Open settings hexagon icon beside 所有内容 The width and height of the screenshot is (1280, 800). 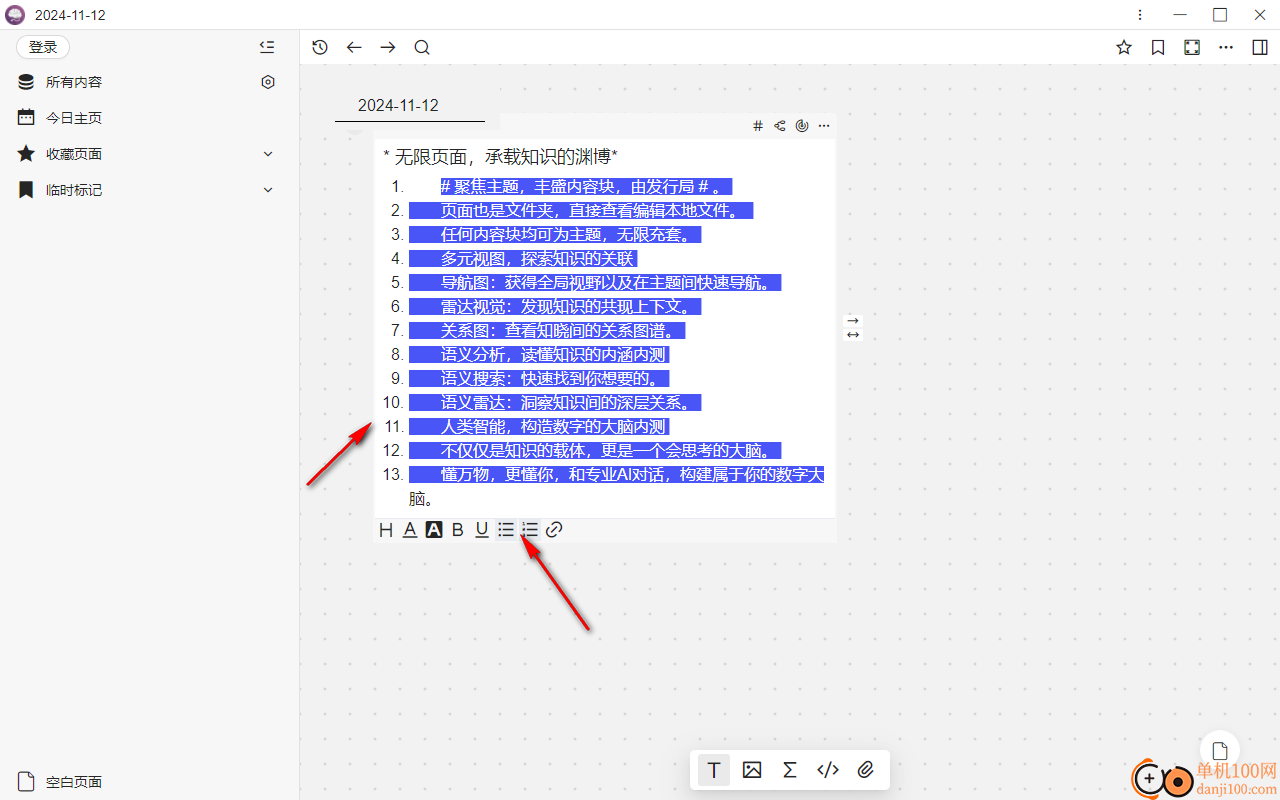[x=268, y=82]
